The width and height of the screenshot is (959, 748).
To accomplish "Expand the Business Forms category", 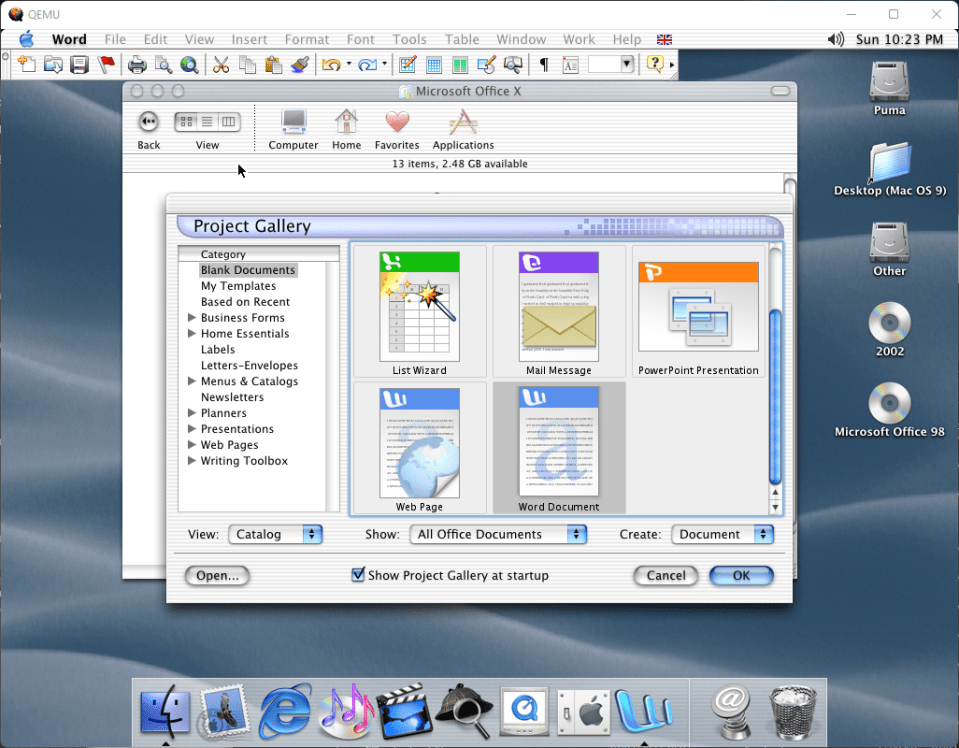I will click(x=192, y=318).
